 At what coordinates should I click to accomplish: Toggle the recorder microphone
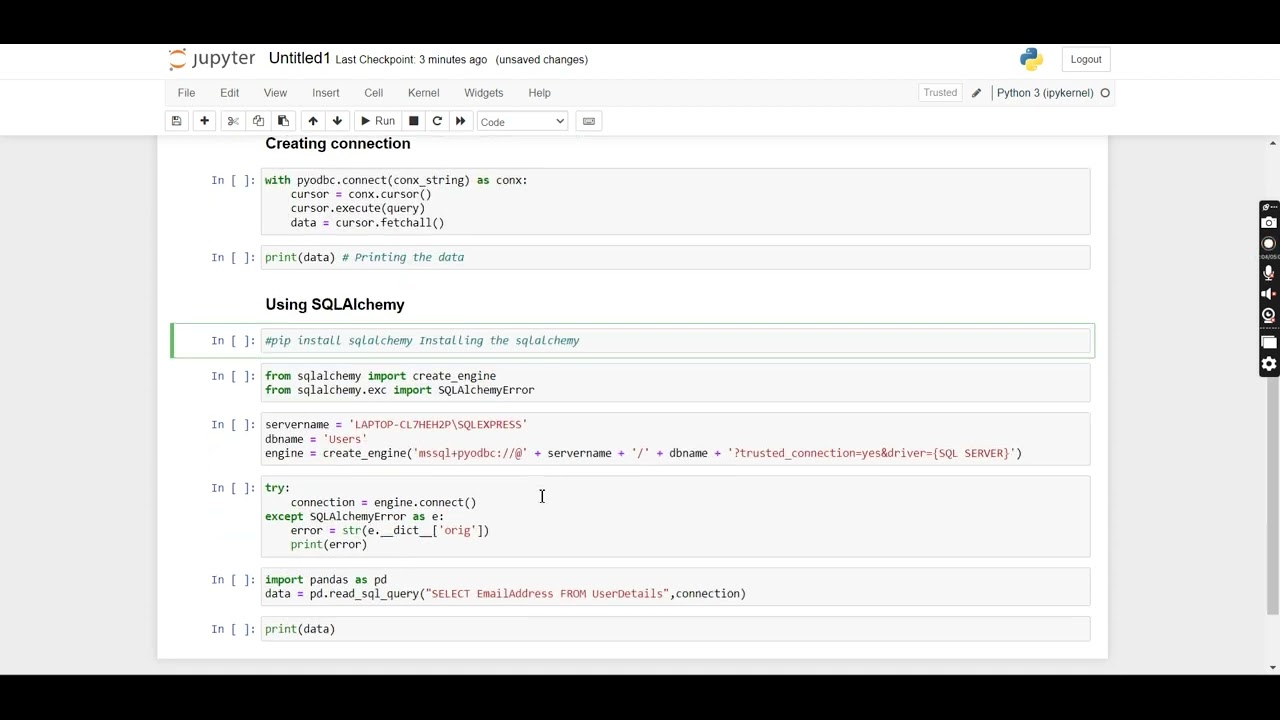(x=1269, y=272)
